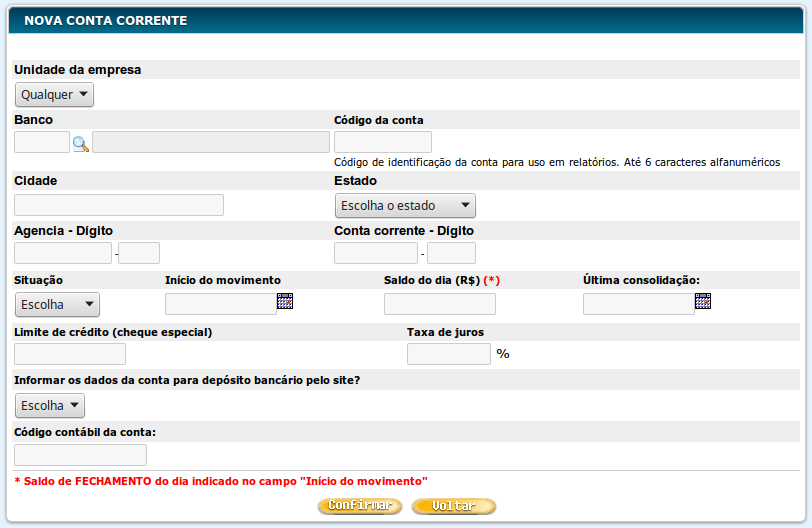Image resolution: width=812 pixels, height=528 pixels.
Task: Select the Cidade text field
Action: [119, 205]
